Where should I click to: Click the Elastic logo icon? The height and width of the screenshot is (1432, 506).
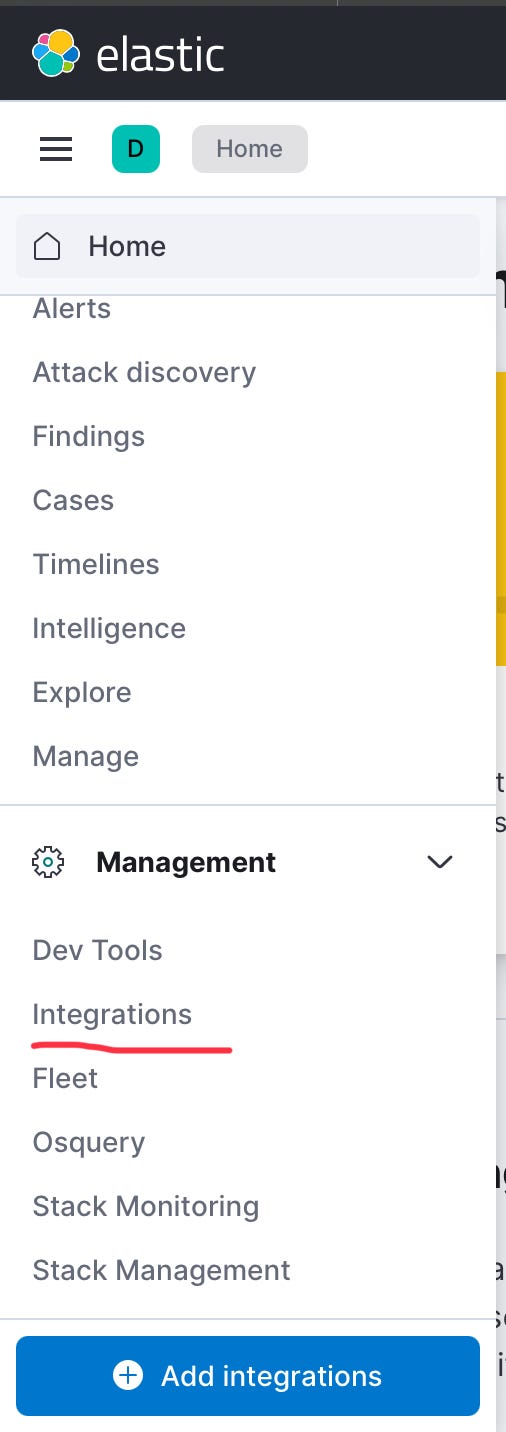[x=55, y=53]
